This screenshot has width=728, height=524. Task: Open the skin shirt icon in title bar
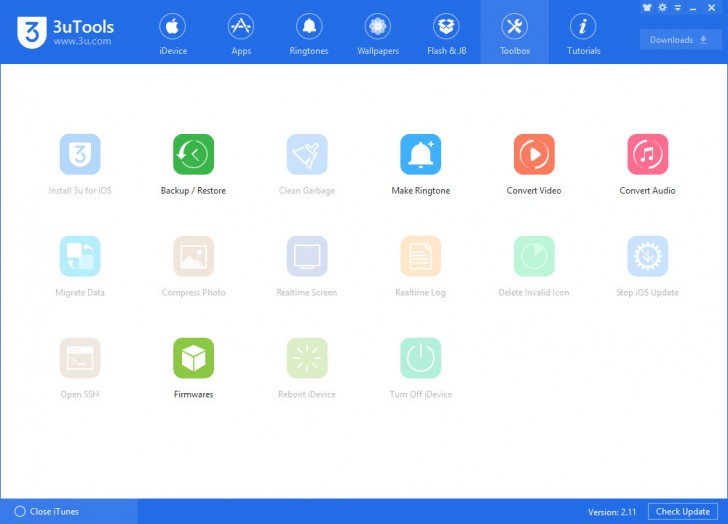pyautogui.click(x=647, y=7)
